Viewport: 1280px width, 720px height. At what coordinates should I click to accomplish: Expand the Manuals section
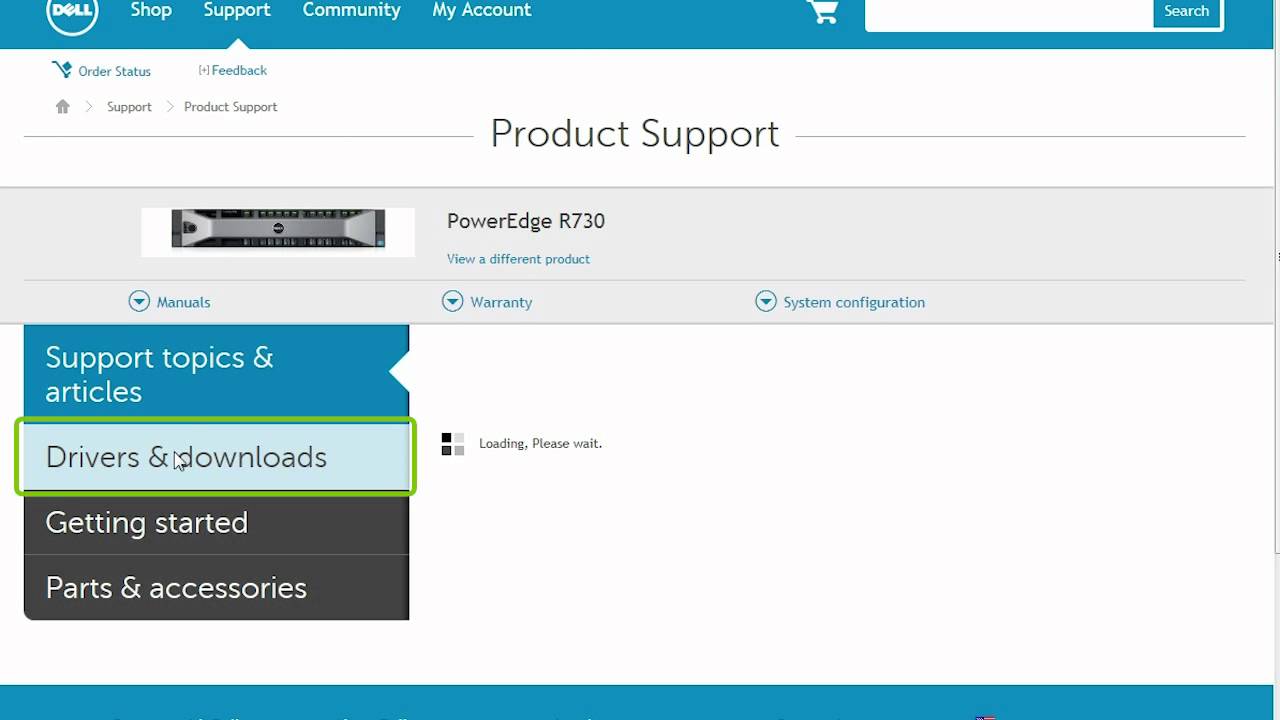pos(170,301)
